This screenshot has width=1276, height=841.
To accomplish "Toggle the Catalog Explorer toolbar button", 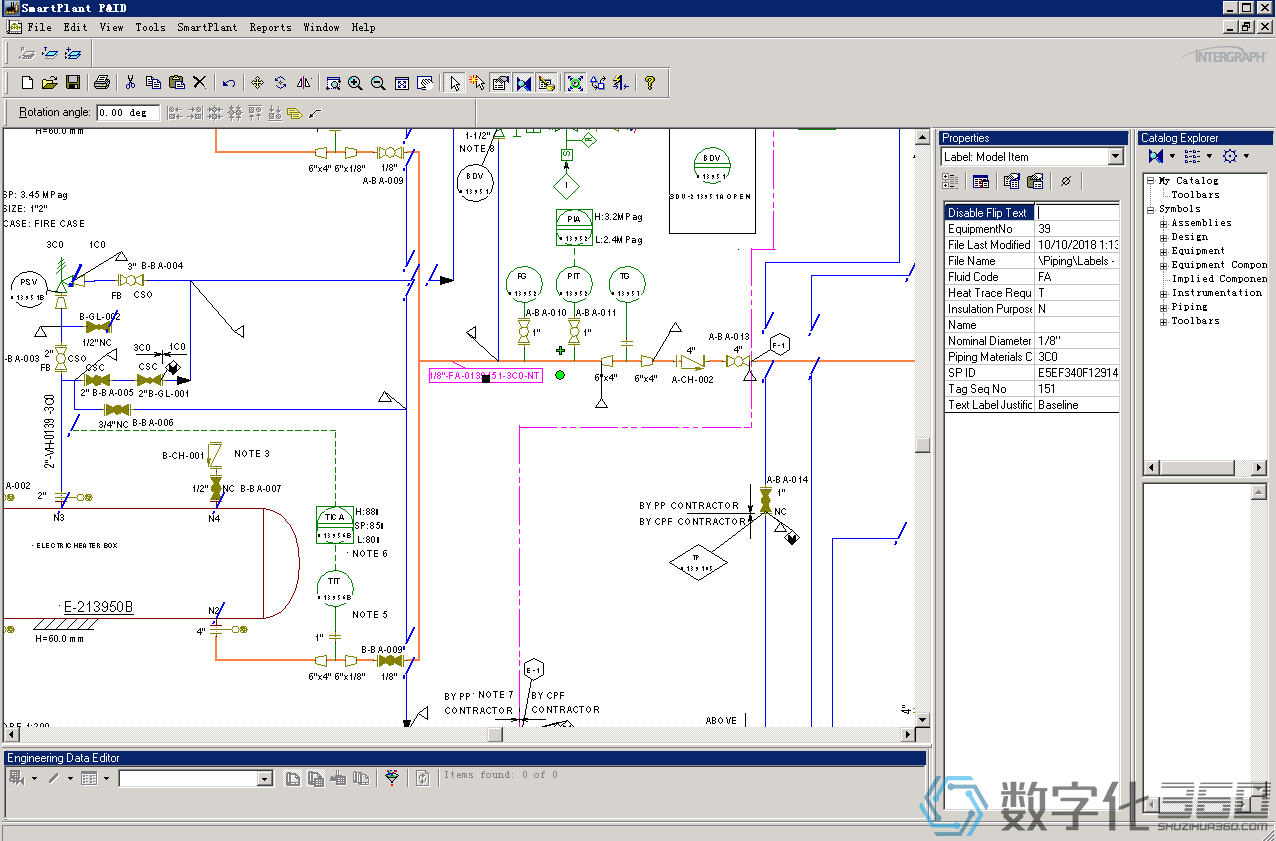I will [x=523, y=83].
